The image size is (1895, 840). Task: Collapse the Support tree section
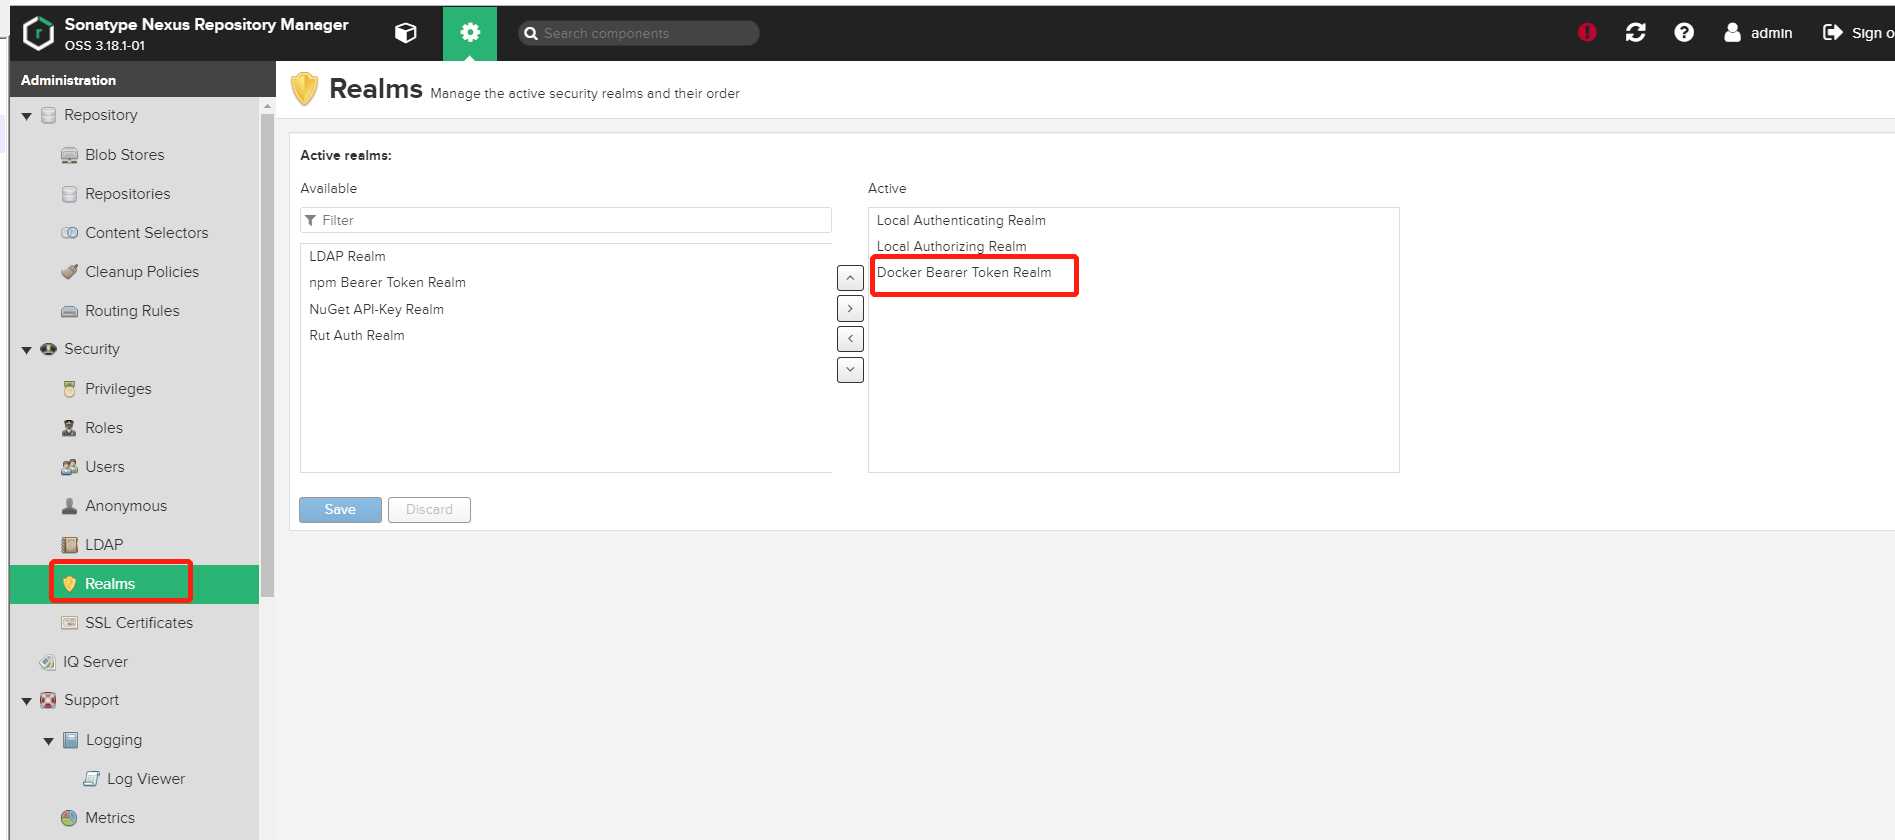[27, 701]
